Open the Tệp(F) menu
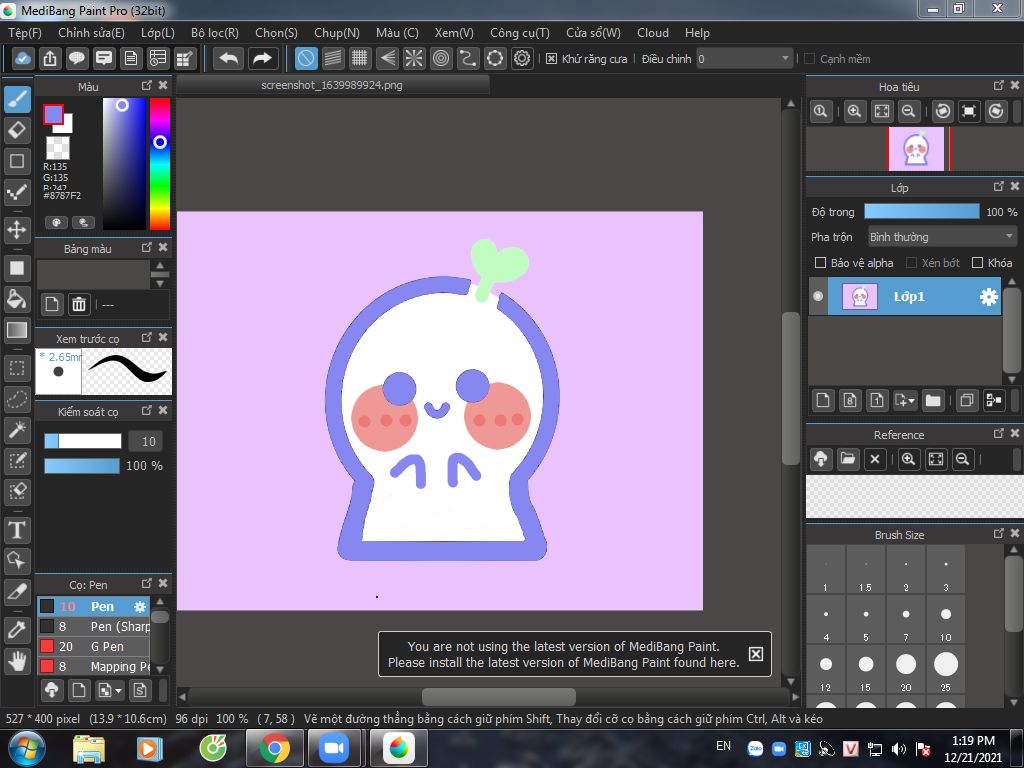 25,33
